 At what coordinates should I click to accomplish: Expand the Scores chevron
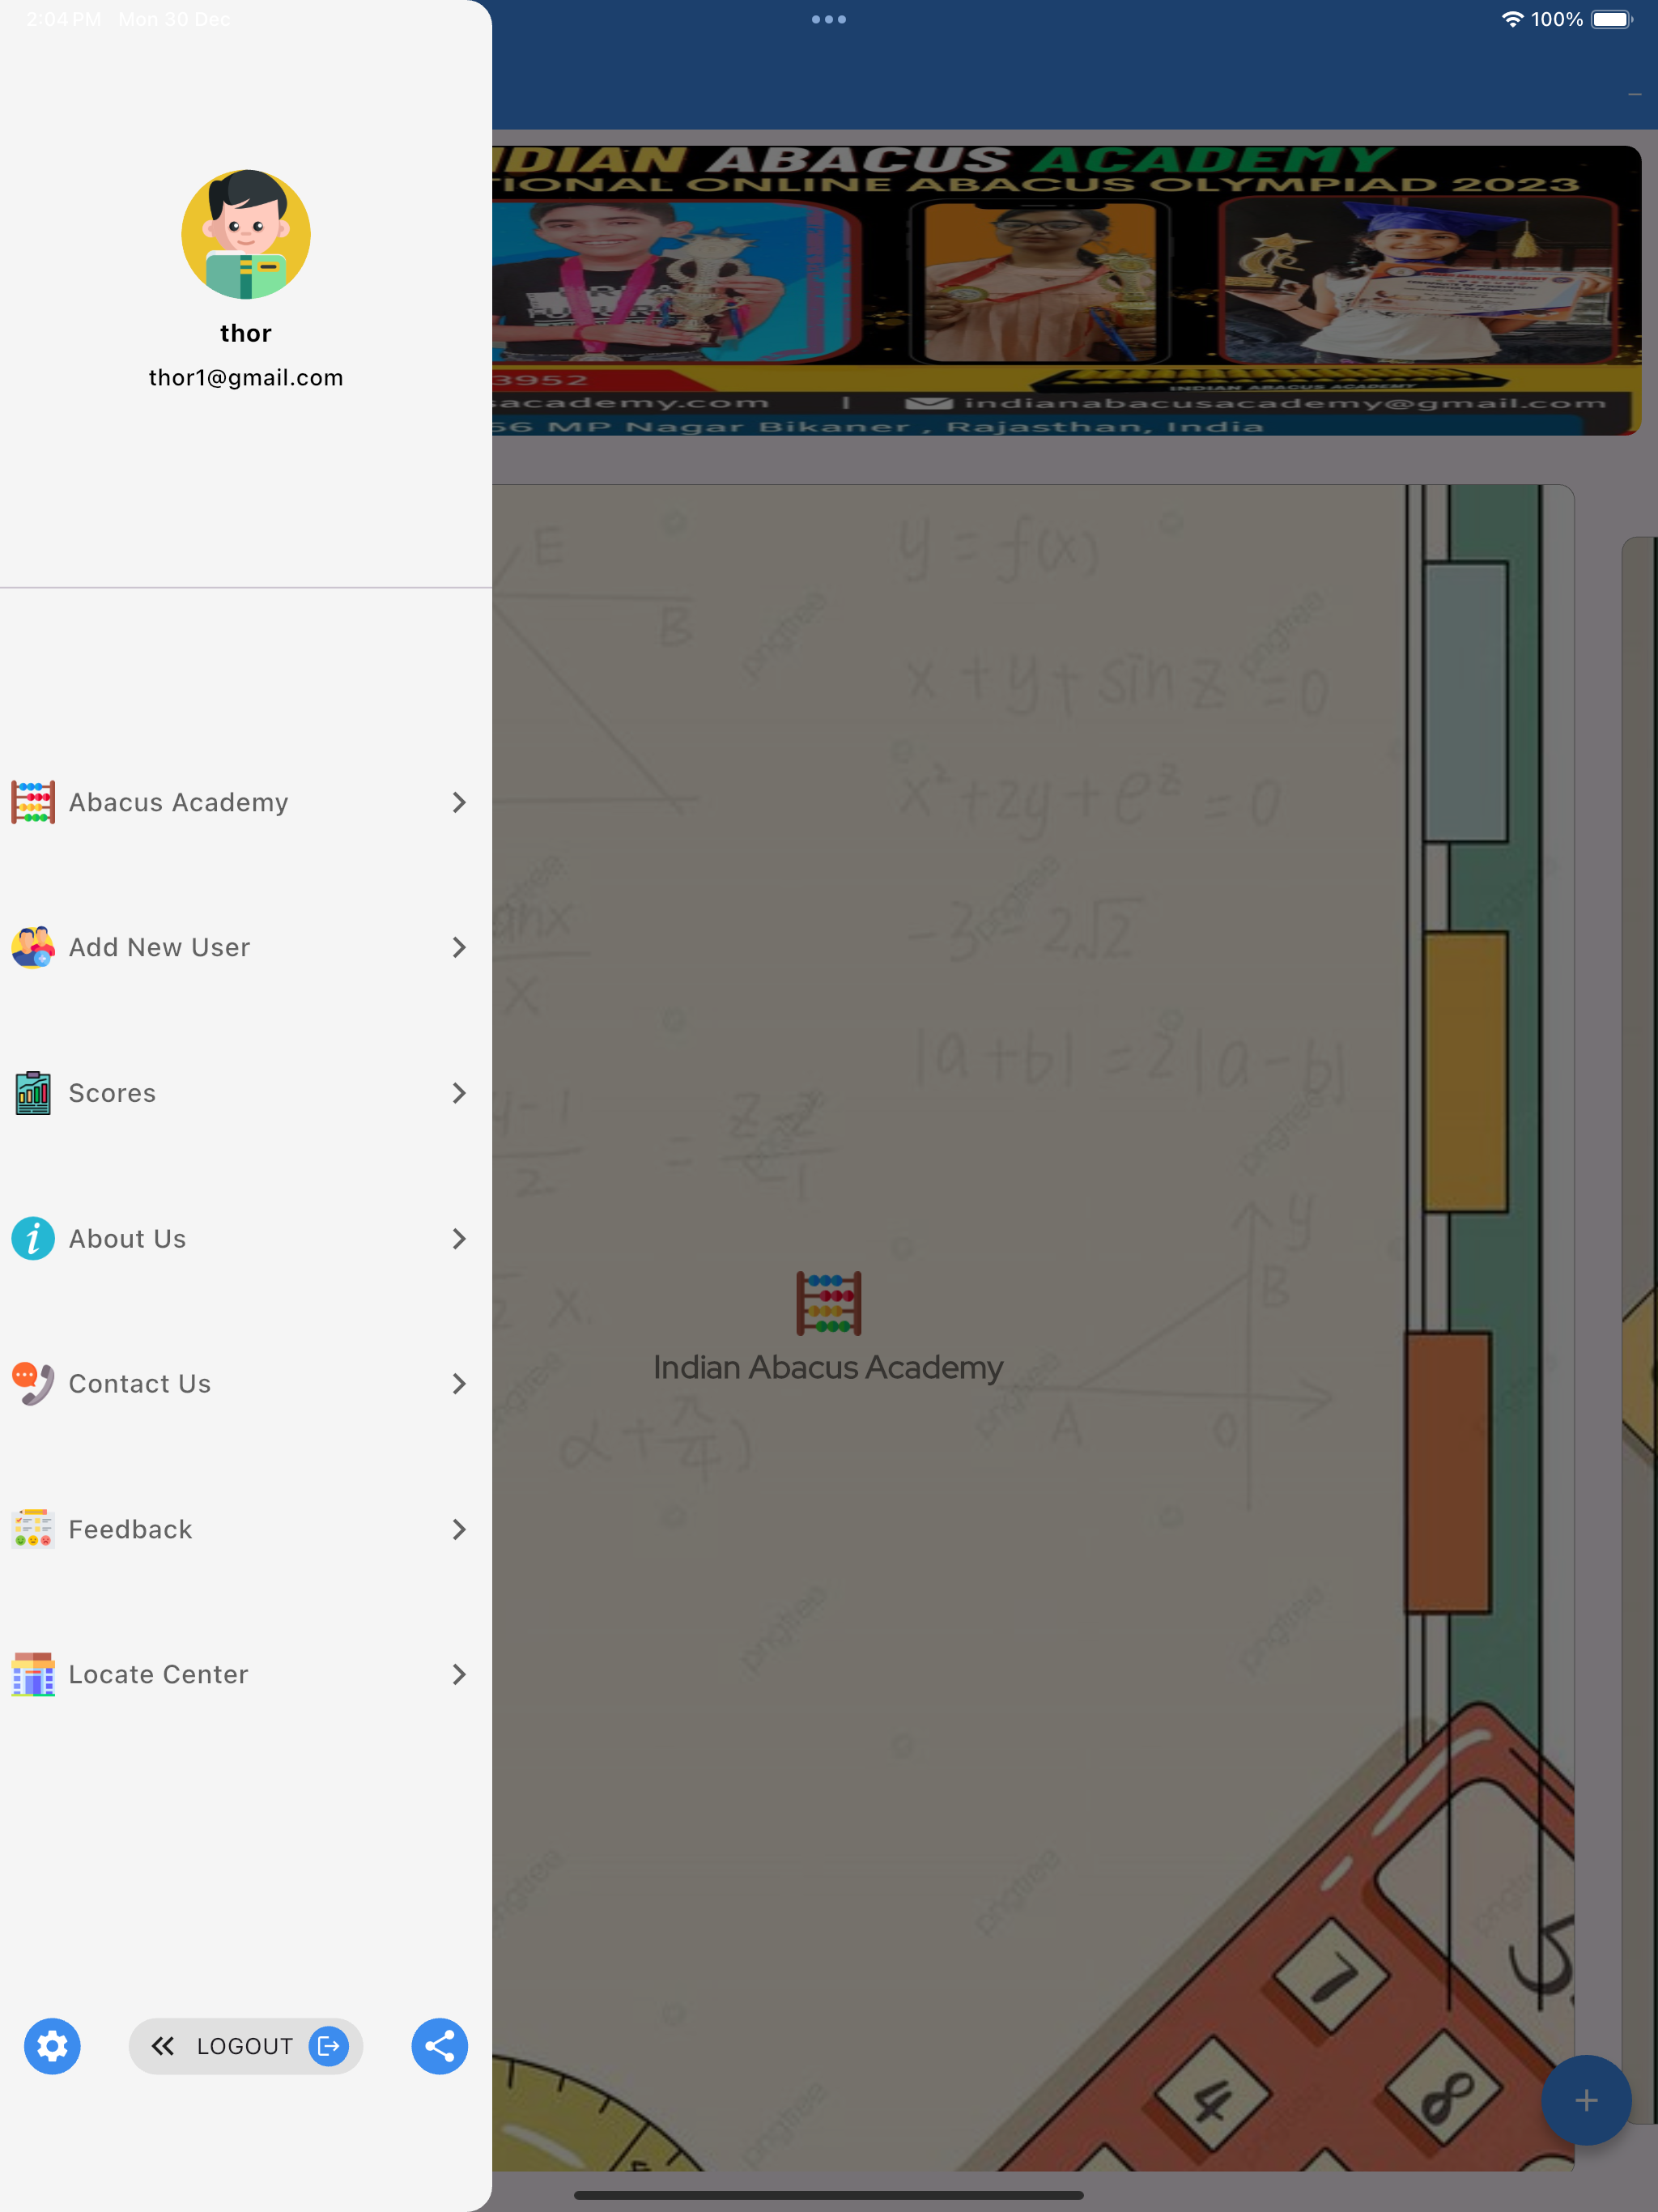coord(459,1093)
